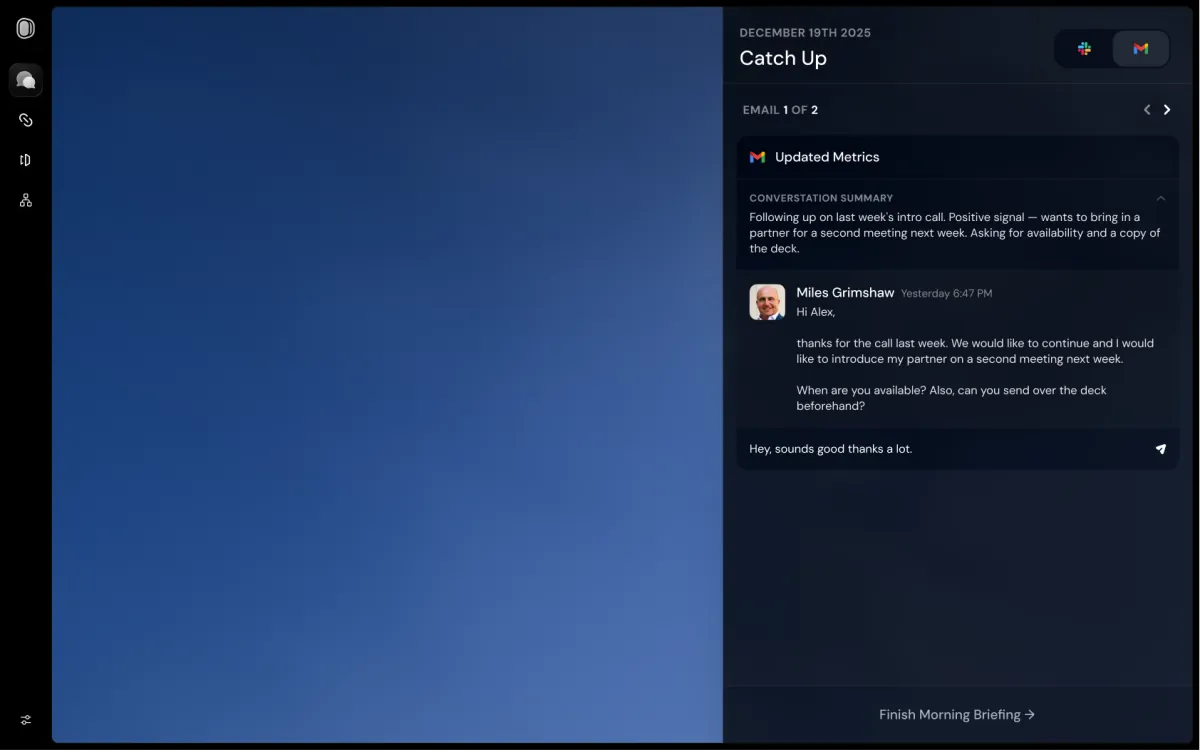The height and width of the screenshot is (750, 1200).
Task: Click the 'Hi Alex,' greeting line
Action: point(816,312)
